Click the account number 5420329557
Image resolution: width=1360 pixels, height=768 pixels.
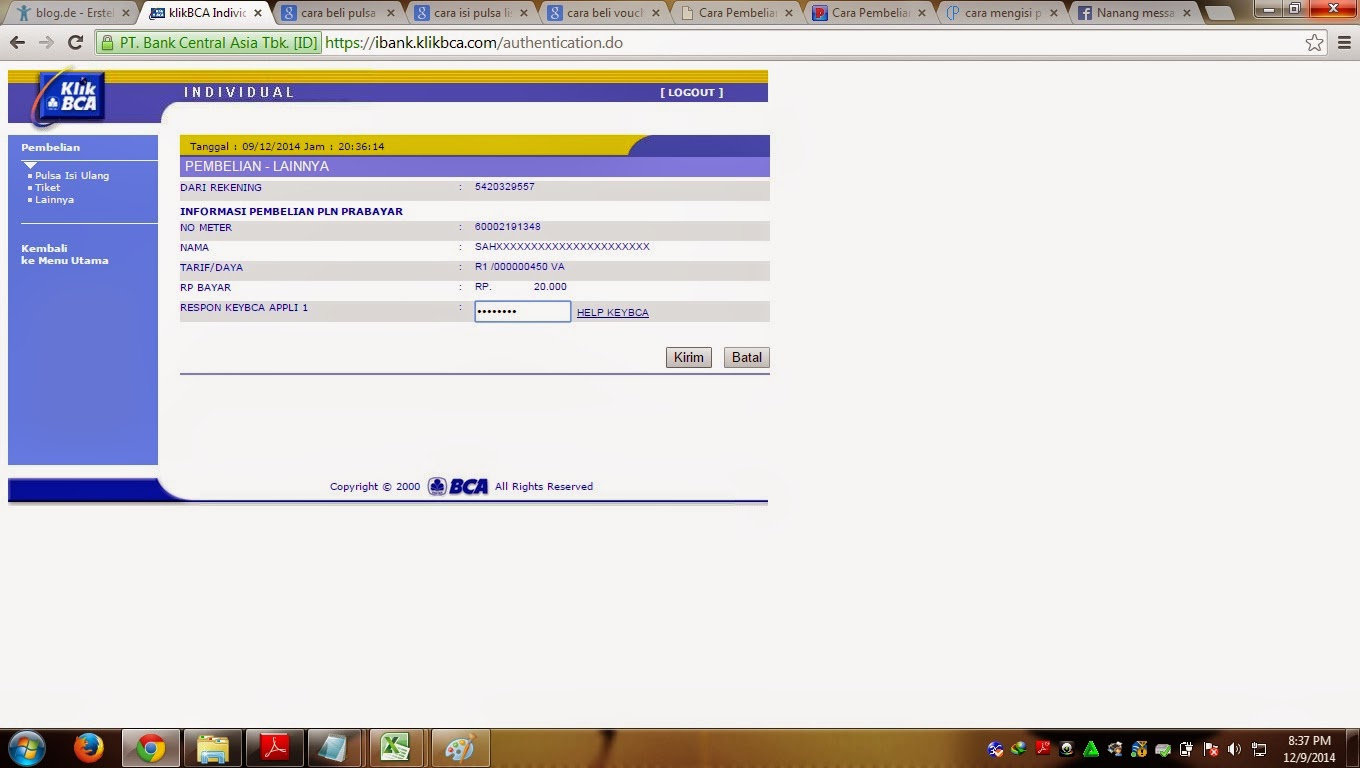(505, 187)
